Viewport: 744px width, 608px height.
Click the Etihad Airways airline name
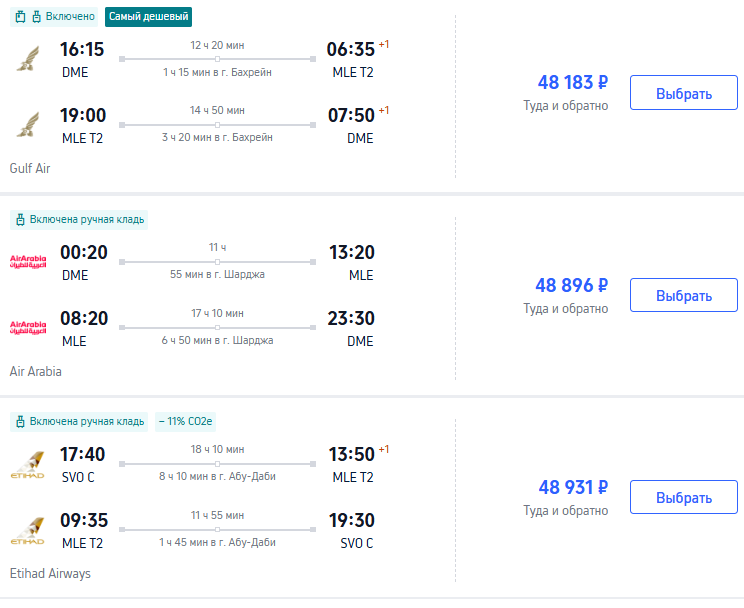coord(51,573)
